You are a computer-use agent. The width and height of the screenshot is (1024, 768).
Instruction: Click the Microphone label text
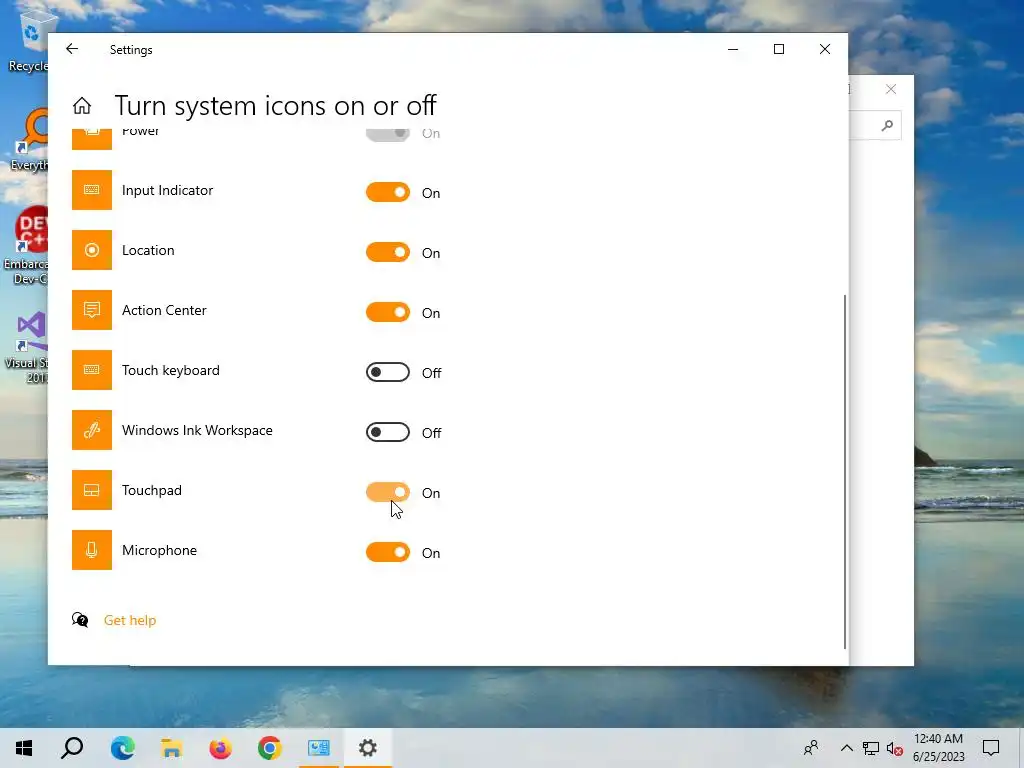pyautogui.click(x=159, y=551)
